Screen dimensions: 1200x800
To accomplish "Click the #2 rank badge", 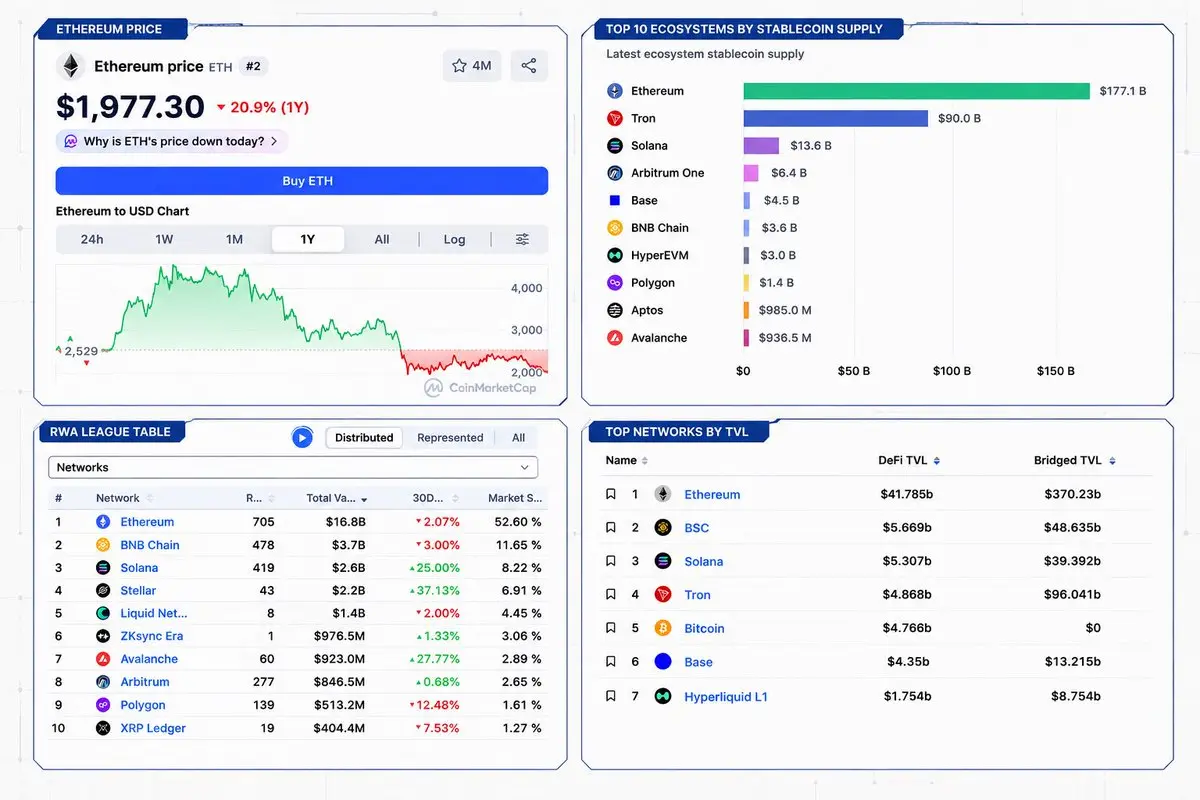I will tap(253, 66).
